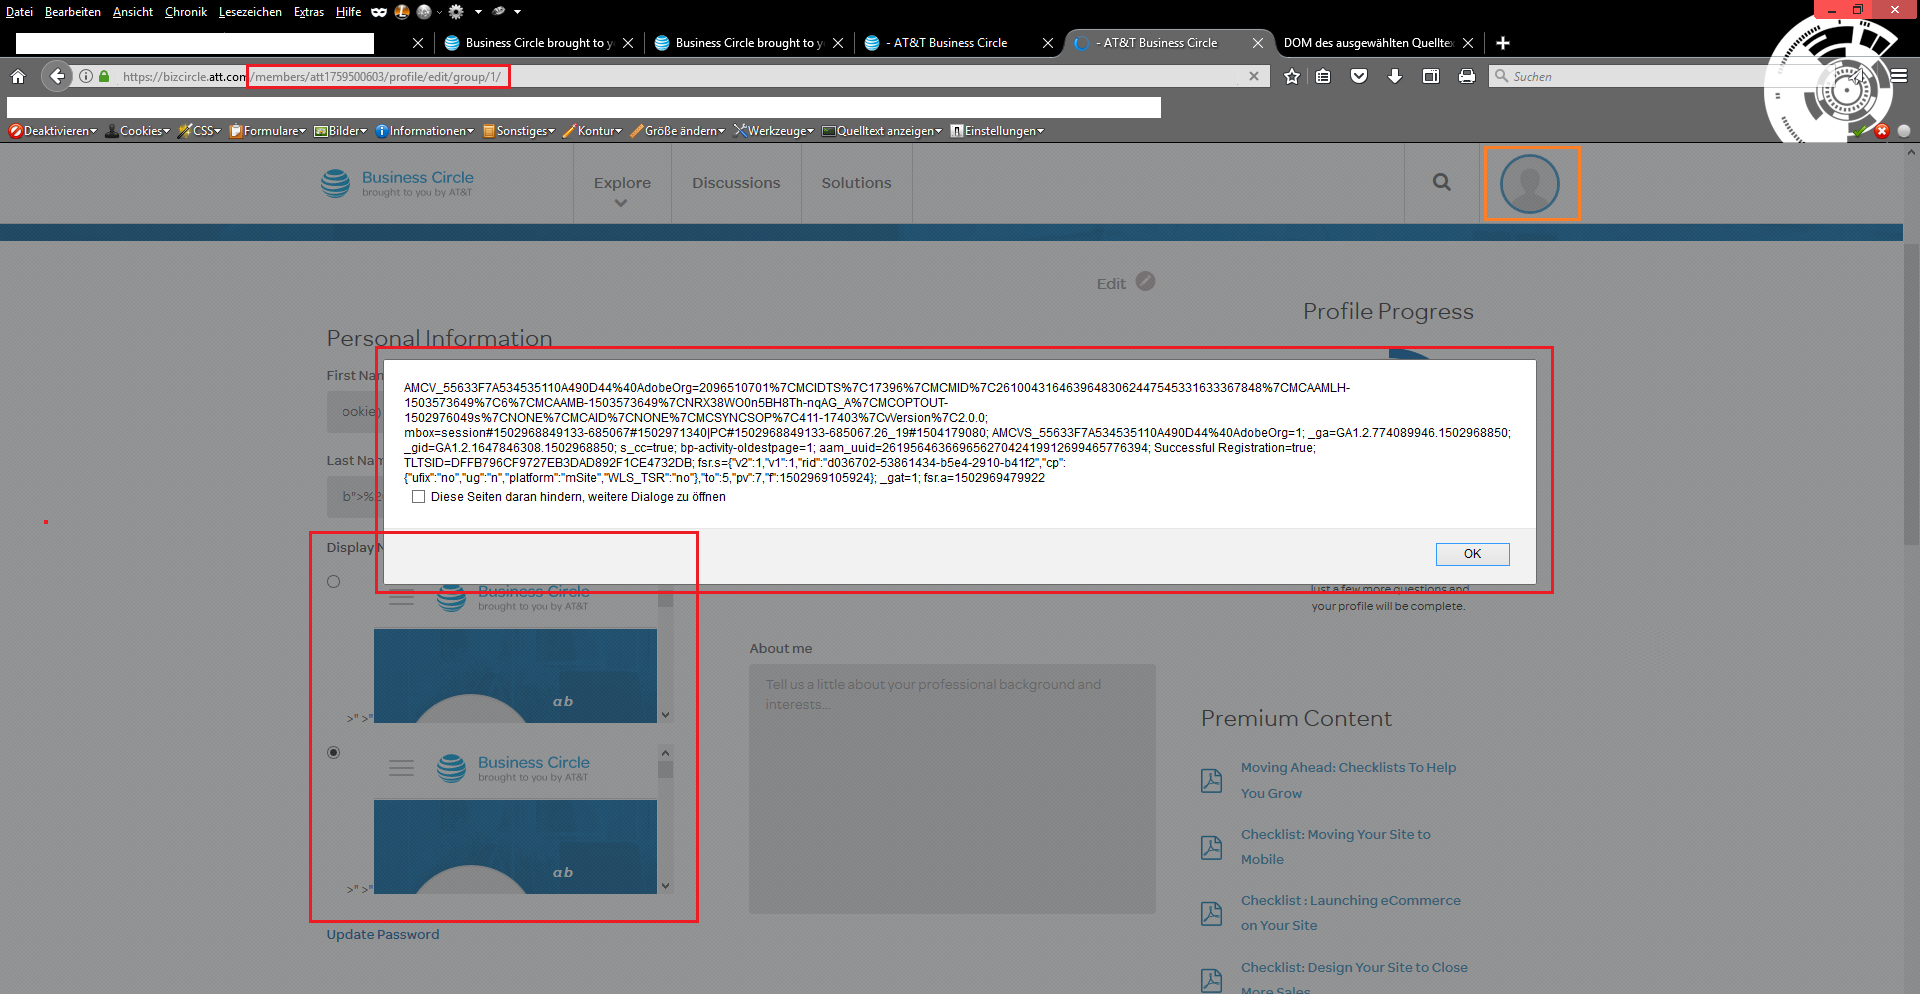Click the Update Password link
This screenshot has height=994, width=1920.
(x=383, y=934)
